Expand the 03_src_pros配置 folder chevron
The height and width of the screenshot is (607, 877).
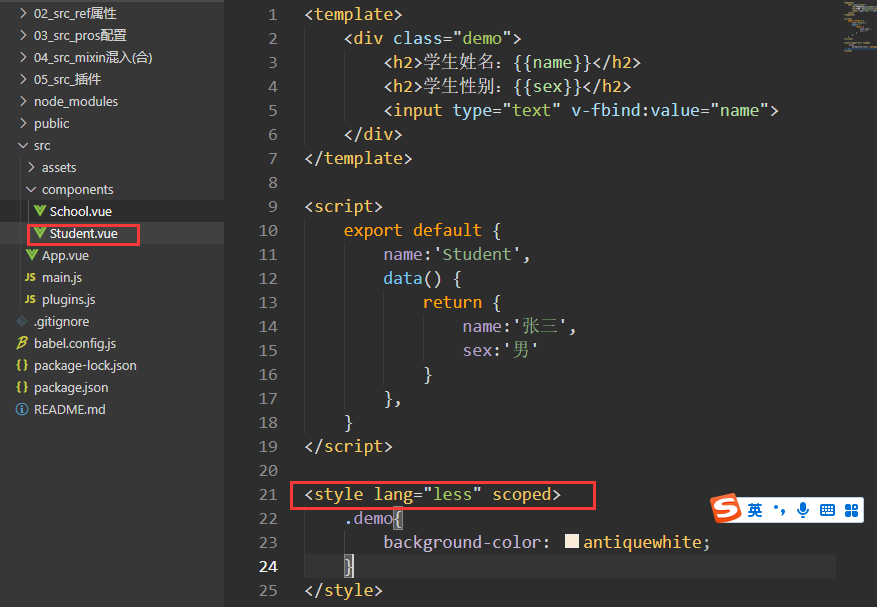click(x=23, y=35)
